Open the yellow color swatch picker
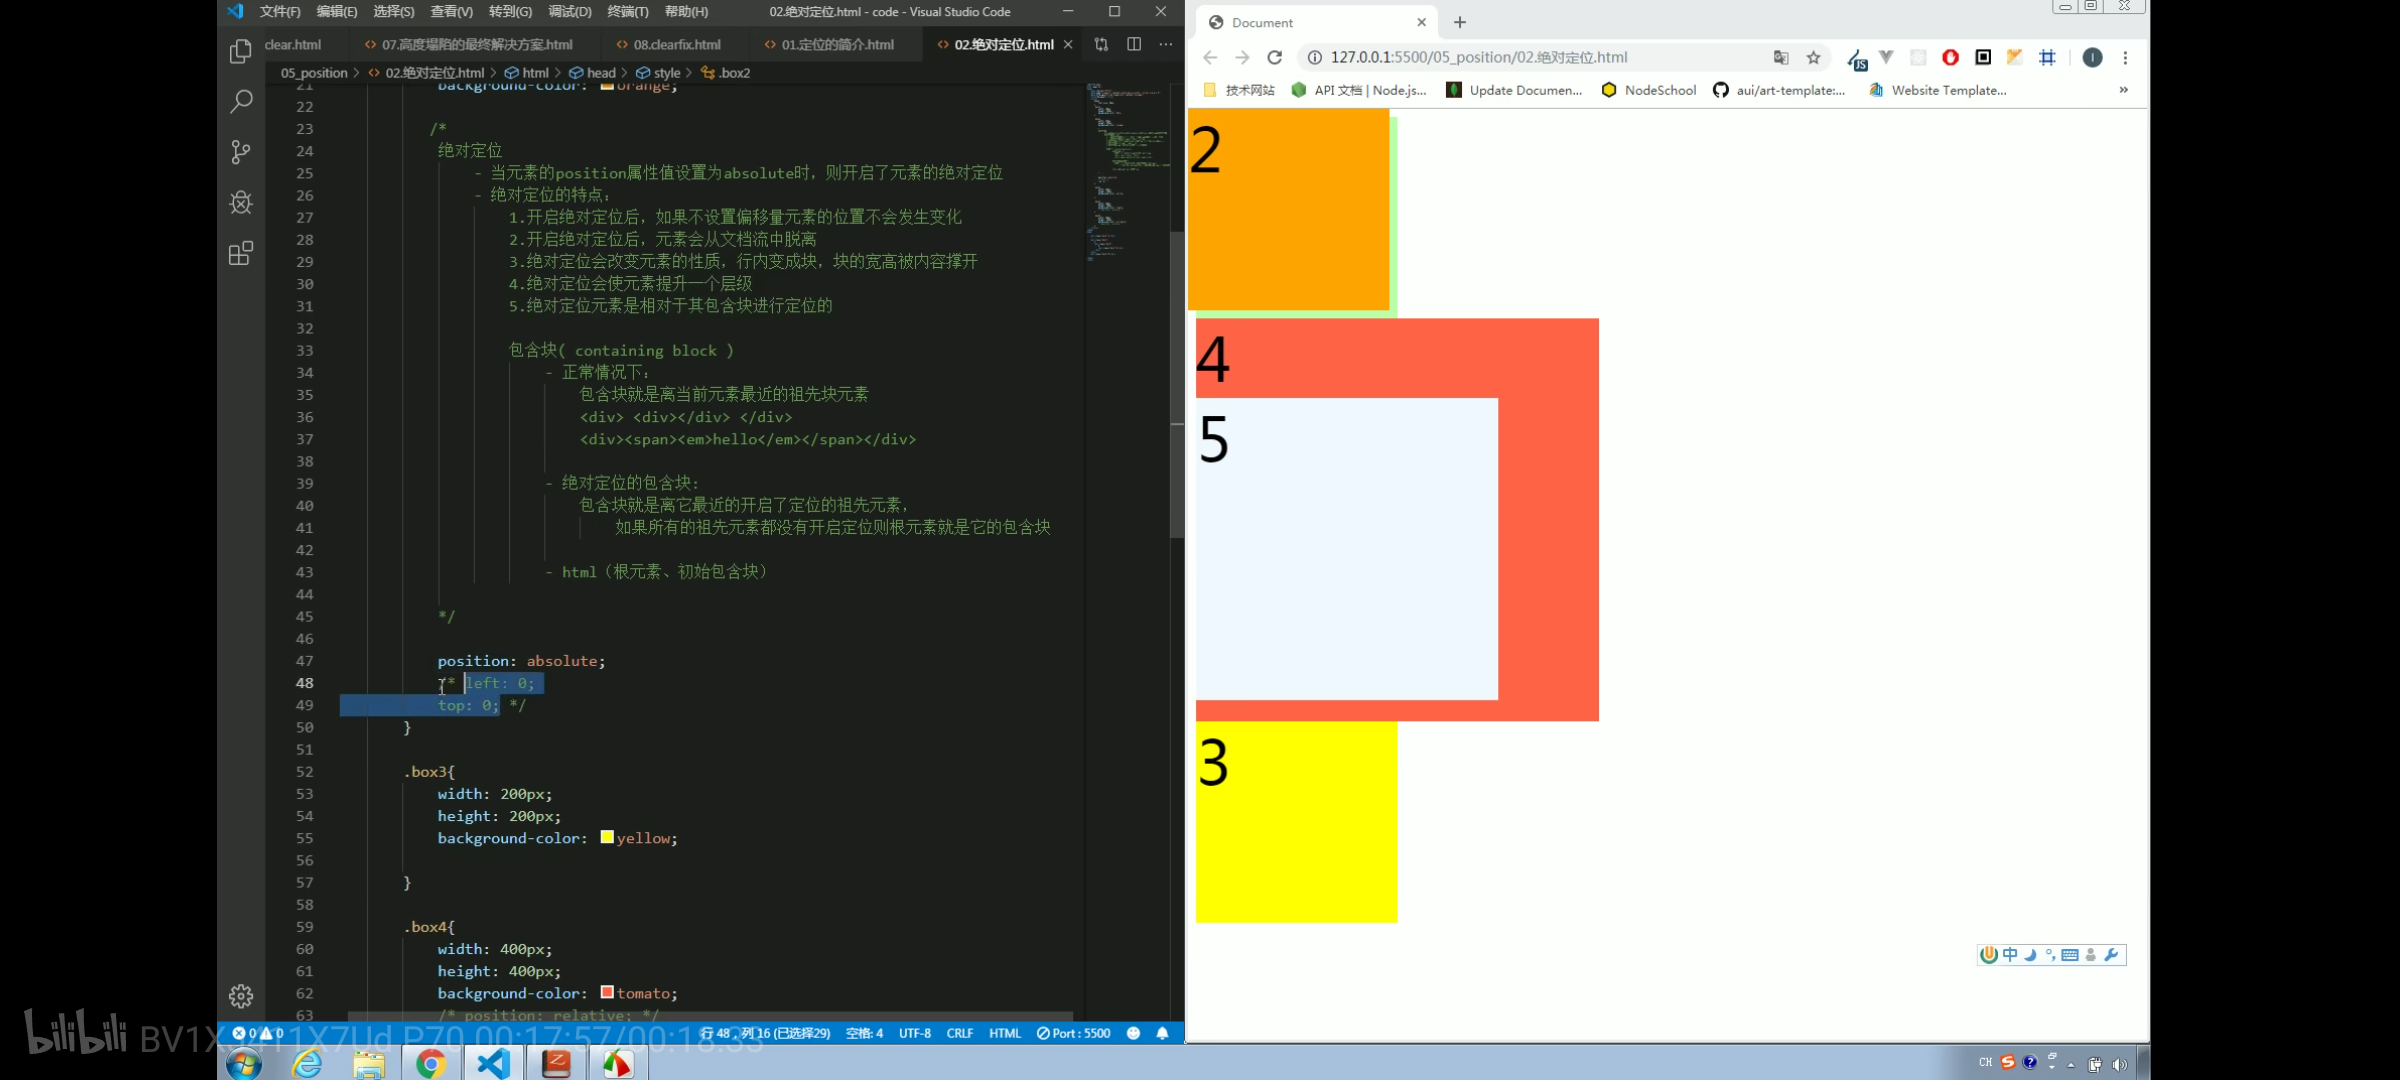Viewport: 2400px width, 1080px height. pos(607,837)
